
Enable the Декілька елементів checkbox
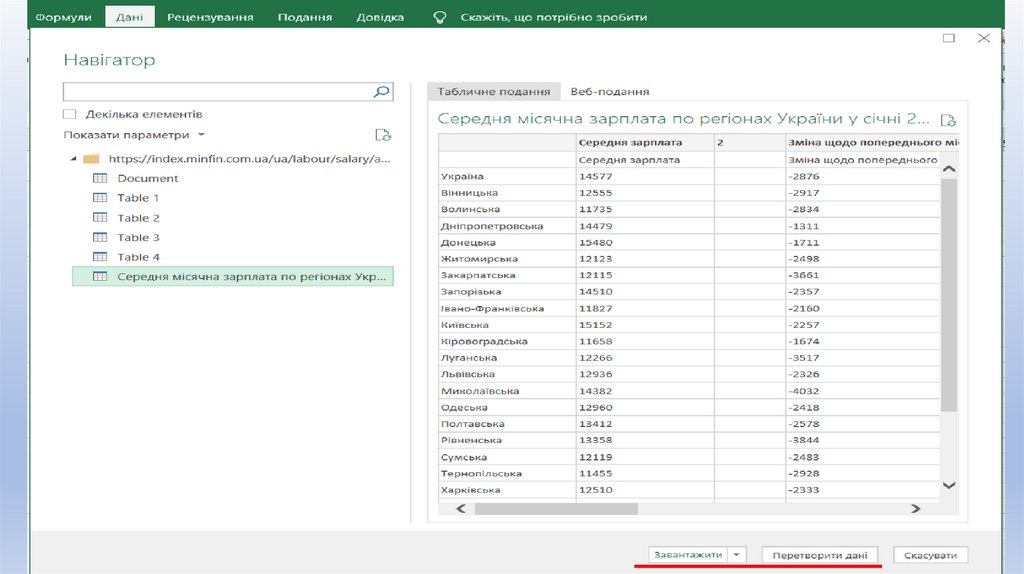[x=70, y=115]
